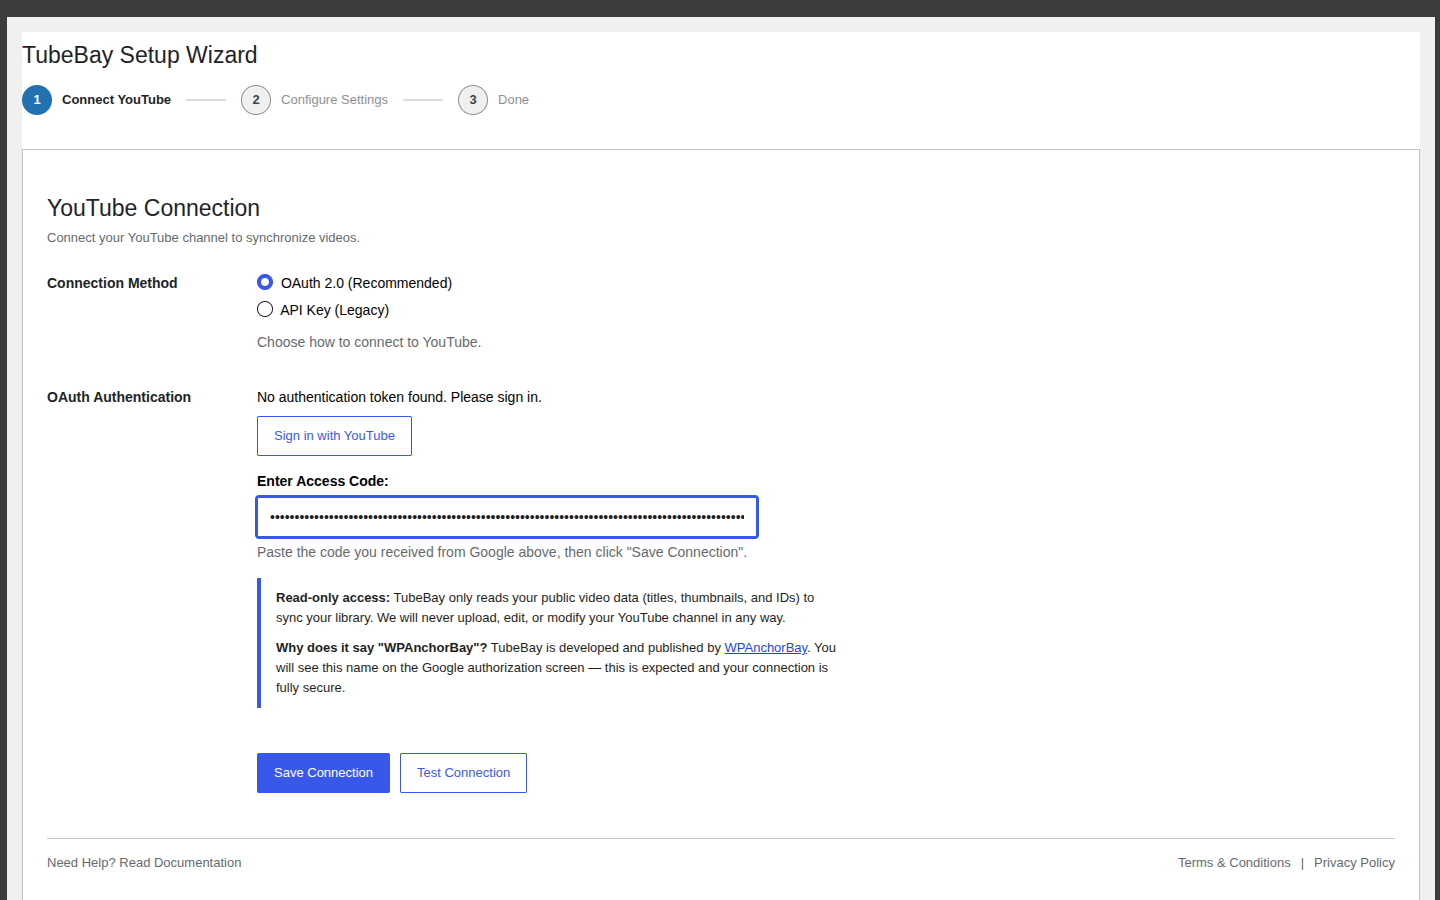1440x900 pixels.
Task: Save Connection to YouTube
Action: (323, 773)
